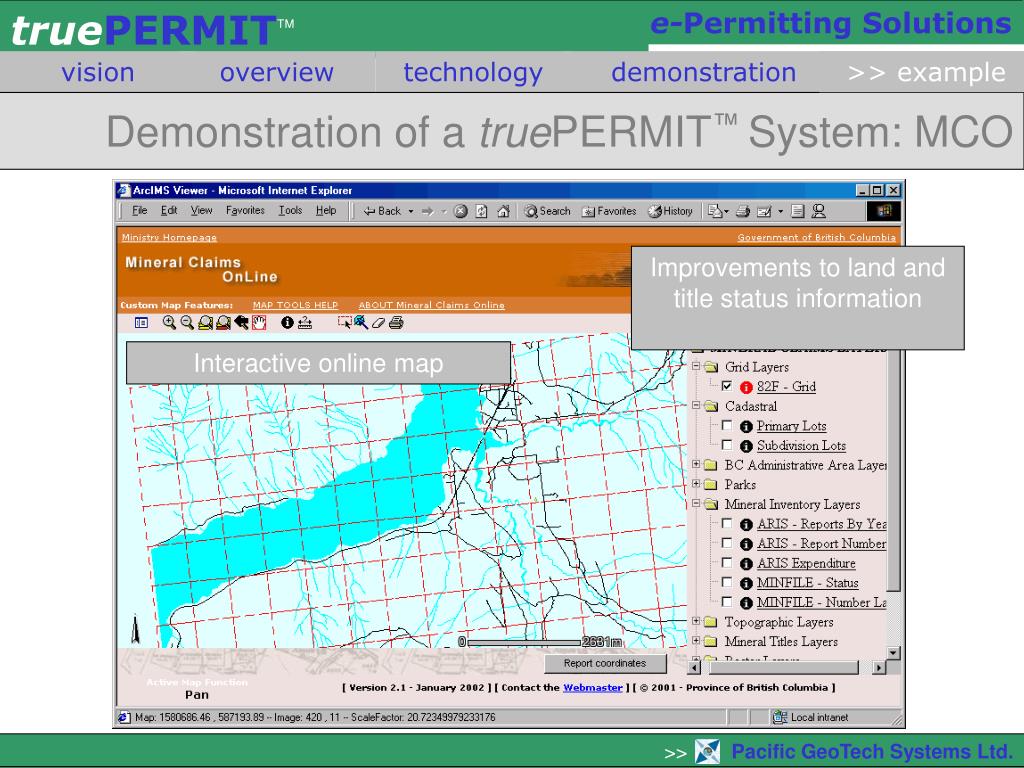Click the browser Refresh button
1024x768 pixels.
[x=481, y=211]
